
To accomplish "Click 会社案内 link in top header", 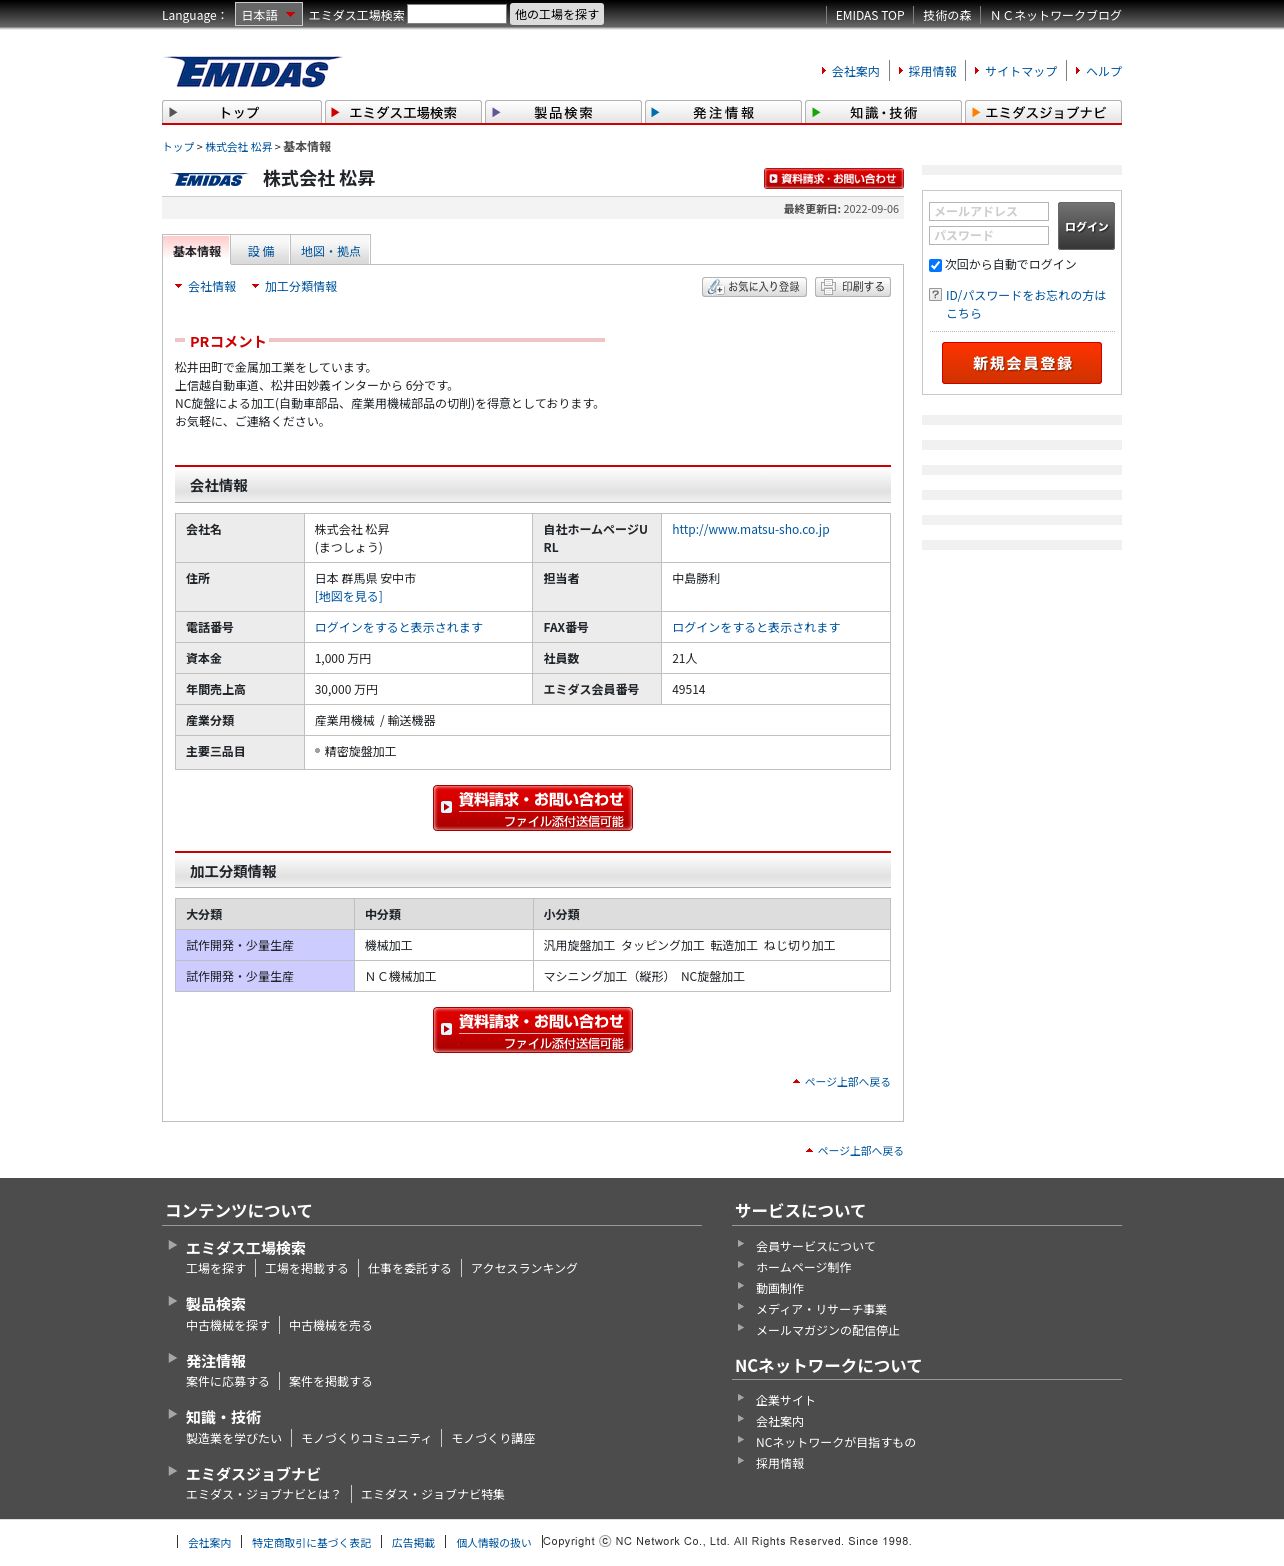I will pyautogui.click(x=856, y=71).
